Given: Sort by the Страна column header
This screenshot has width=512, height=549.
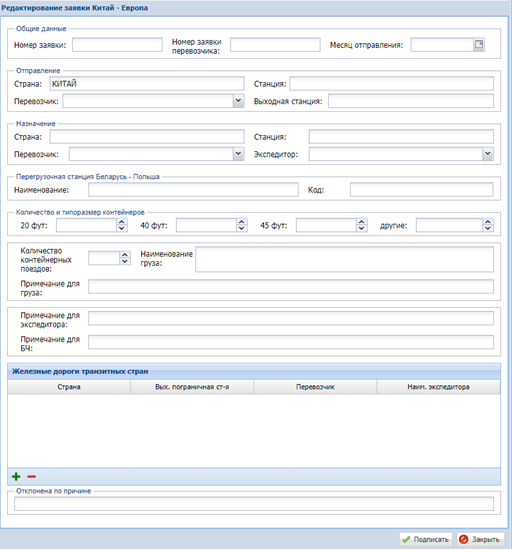Looking at the screenshot, I should click(69, 387).
